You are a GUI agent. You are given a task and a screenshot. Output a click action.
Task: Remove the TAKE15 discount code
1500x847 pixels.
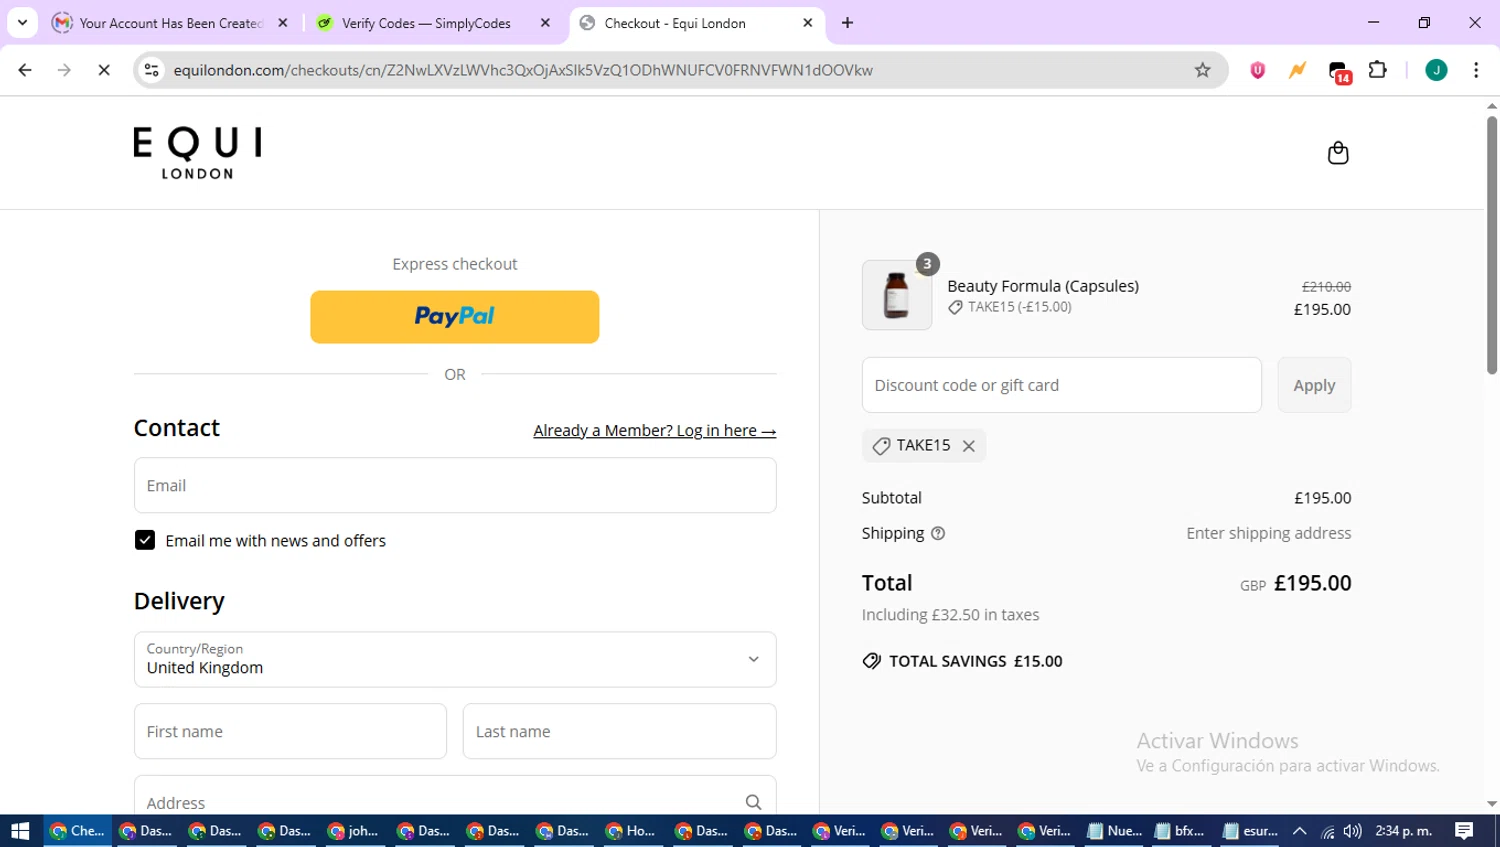pyautogui.click(x=968, y=446)
